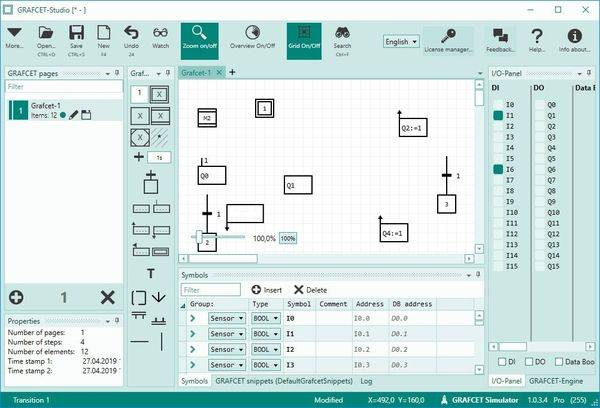This screenshot has height=408, width=600.
Task: Select the hatched comment tool with asterisk
Action: coord(160,137)
